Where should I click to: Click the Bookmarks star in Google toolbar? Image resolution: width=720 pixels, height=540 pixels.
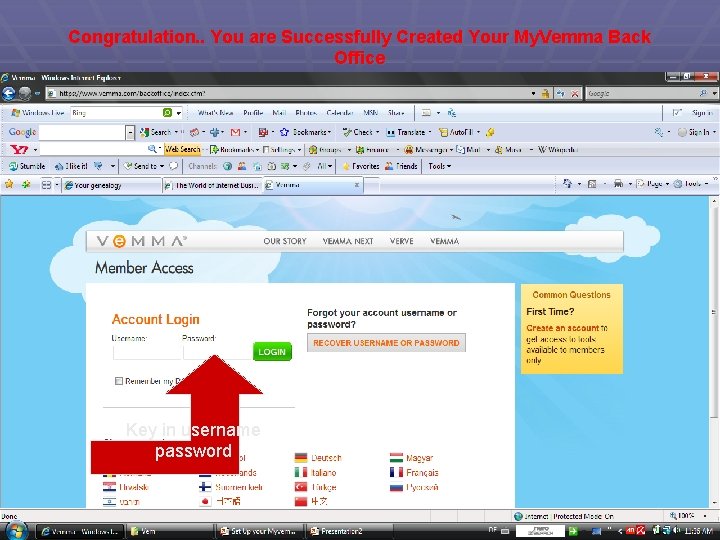(x=284, y=132)
